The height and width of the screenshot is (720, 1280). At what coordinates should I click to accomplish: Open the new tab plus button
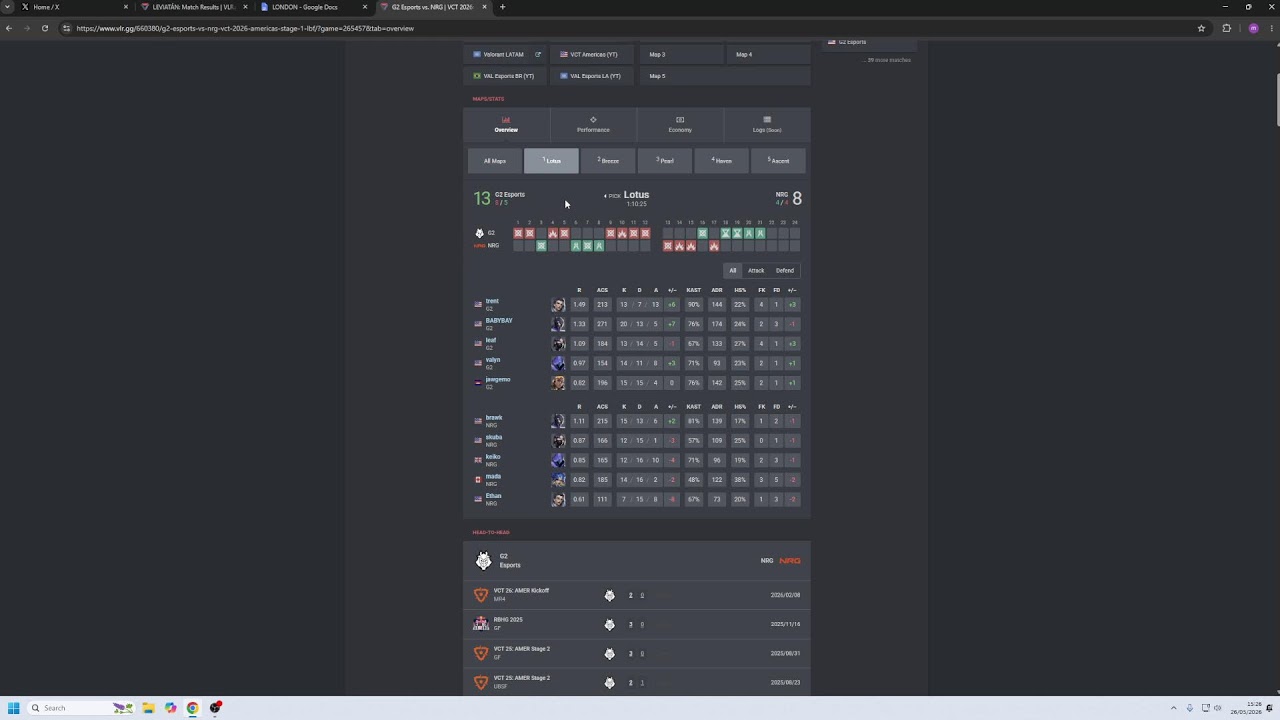click(x=502, y=7)
